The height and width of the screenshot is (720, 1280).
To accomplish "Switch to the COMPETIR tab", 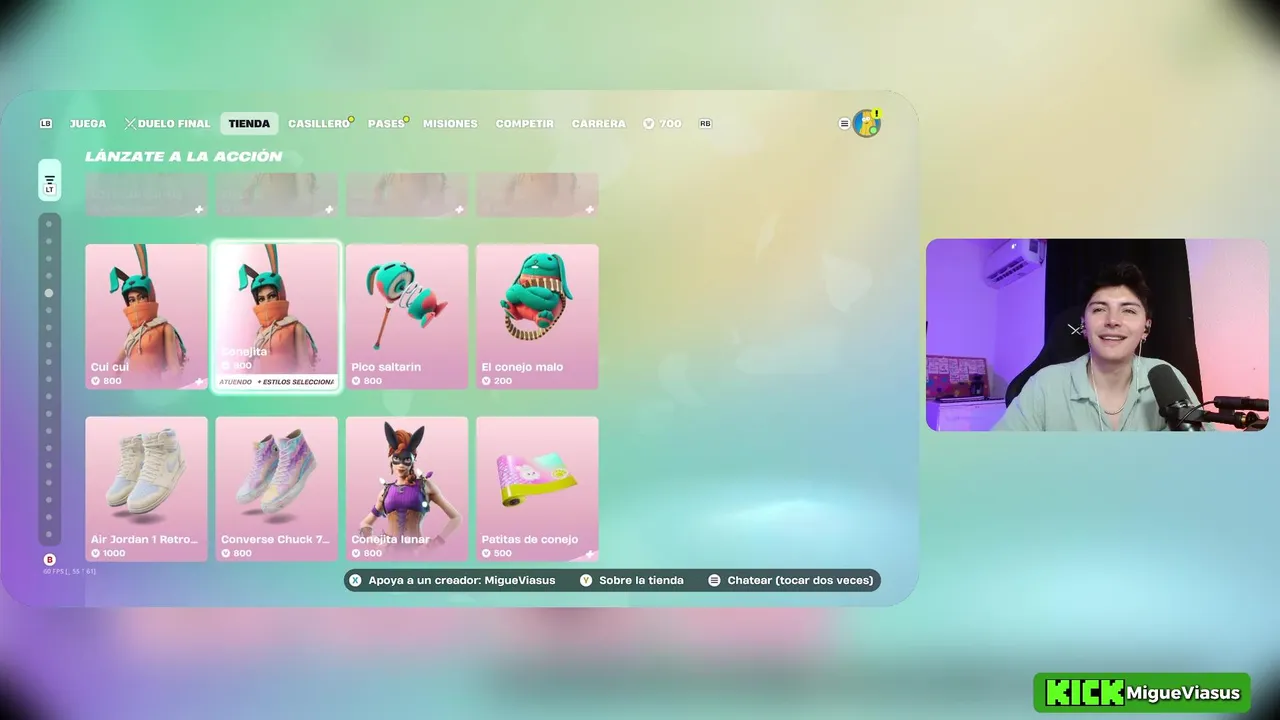I will point(525,124).
